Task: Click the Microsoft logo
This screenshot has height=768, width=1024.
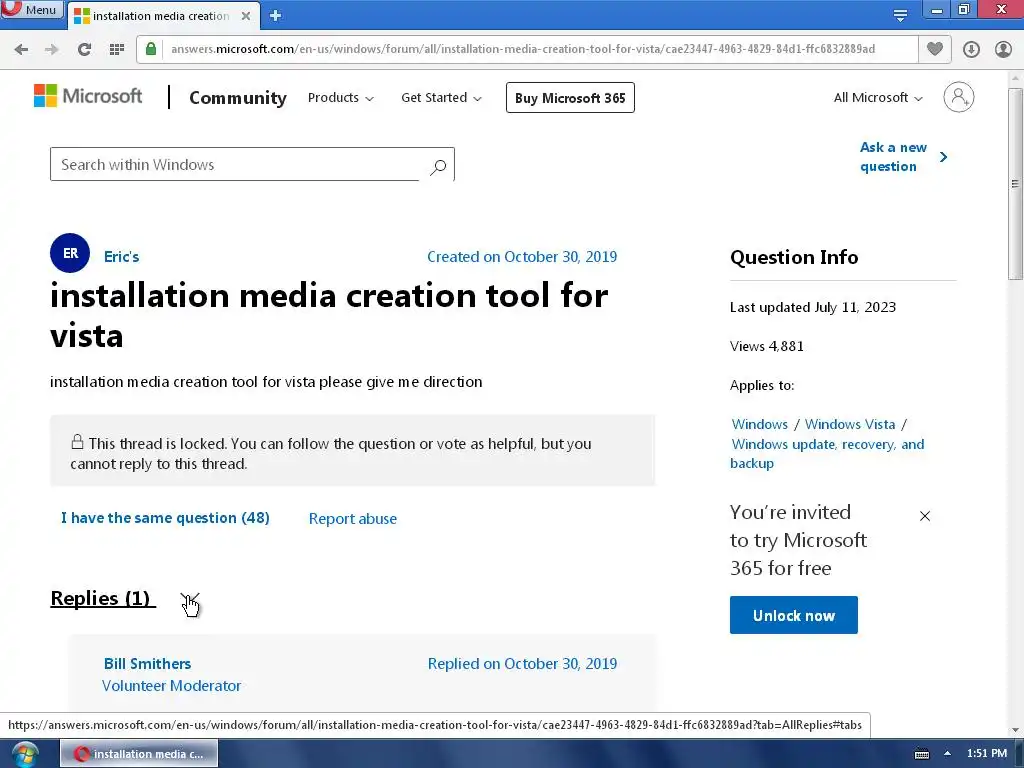Action: [88, 97]
